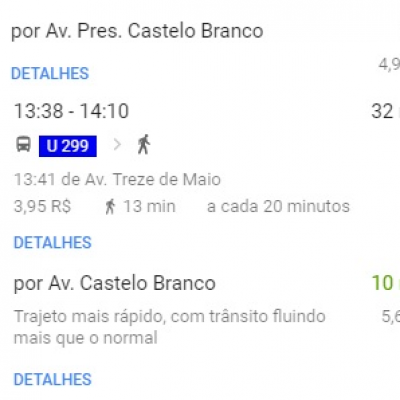The width and height of the screenshot is (400, 400).
Task: Click the green 10 minute duration label
Action: click(x=386, y=283)
